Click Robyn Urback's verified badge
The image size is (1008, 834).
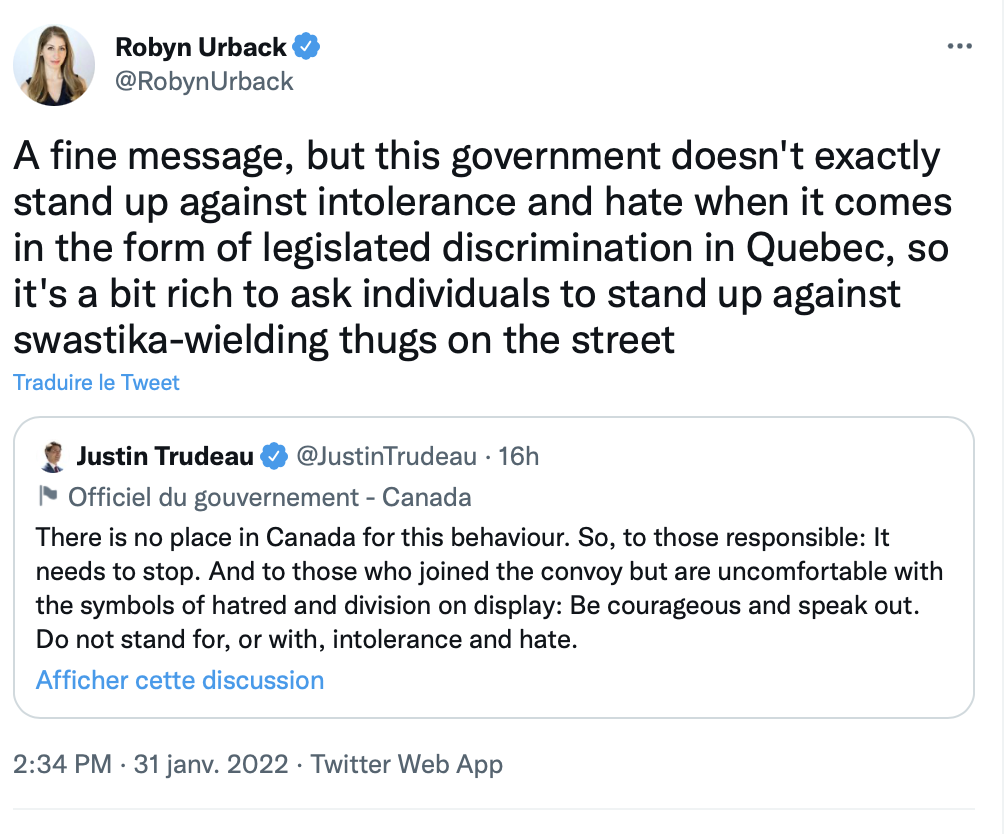[x=306, y=46]
